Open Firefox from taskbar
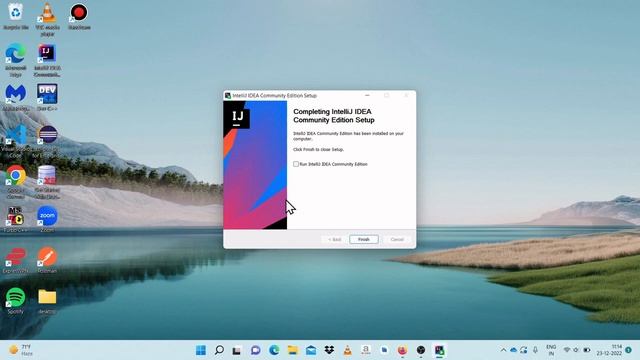640x360 pixels. 402,350
